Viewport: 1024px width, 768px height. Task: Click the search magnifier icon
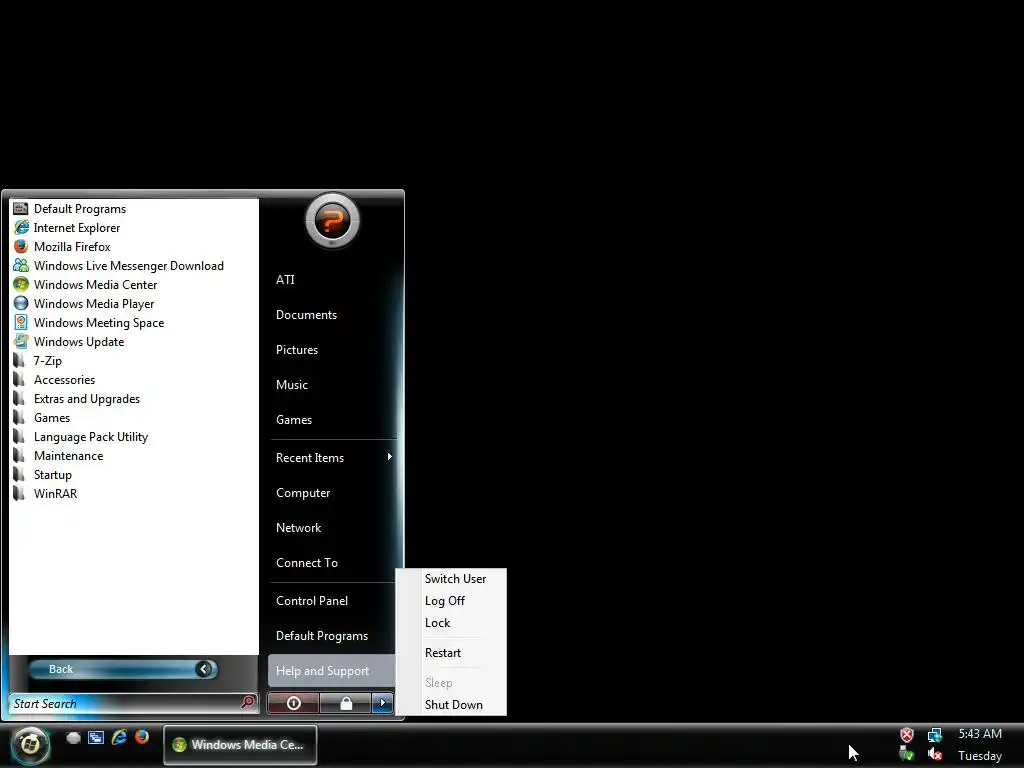[248, 702]
